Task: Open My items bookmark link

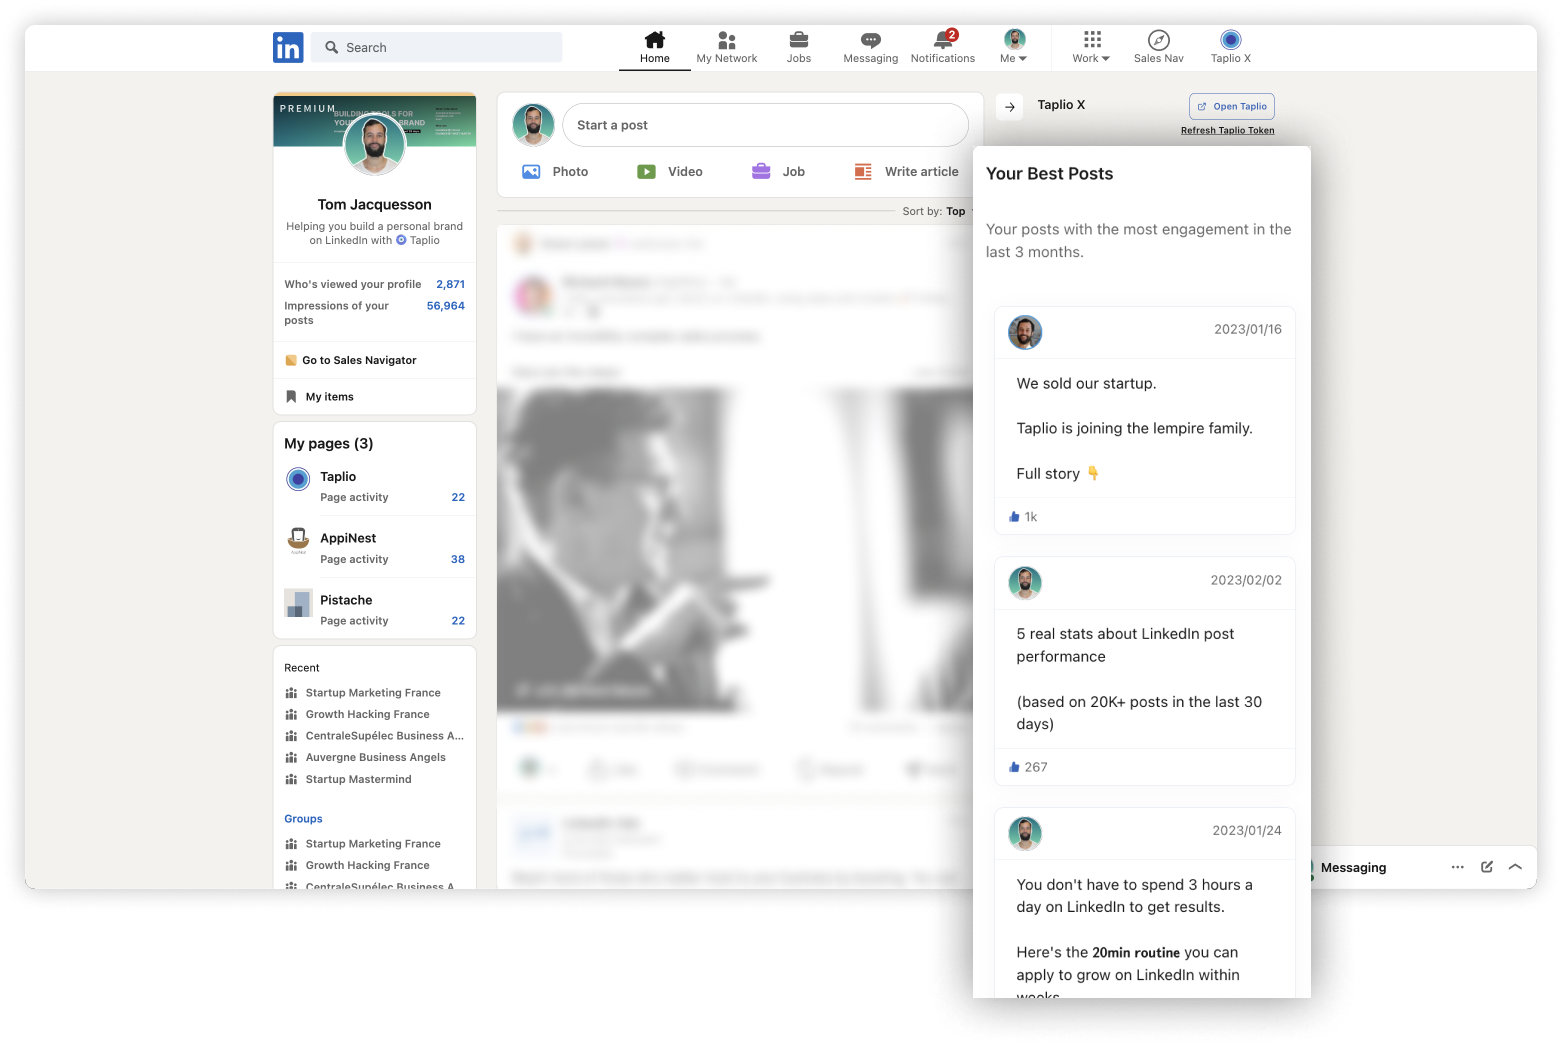Action: 330,397
